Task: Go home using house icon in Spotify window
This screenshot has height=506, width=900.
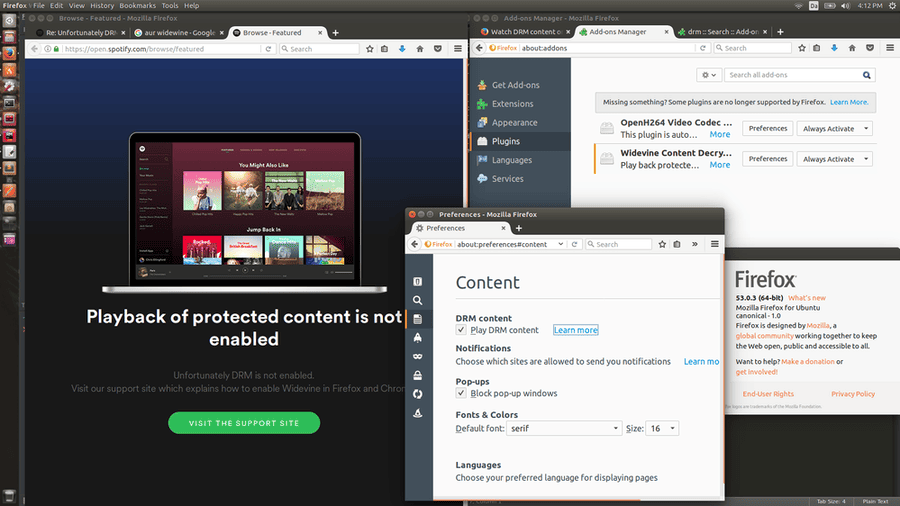Action: (420, 49)
